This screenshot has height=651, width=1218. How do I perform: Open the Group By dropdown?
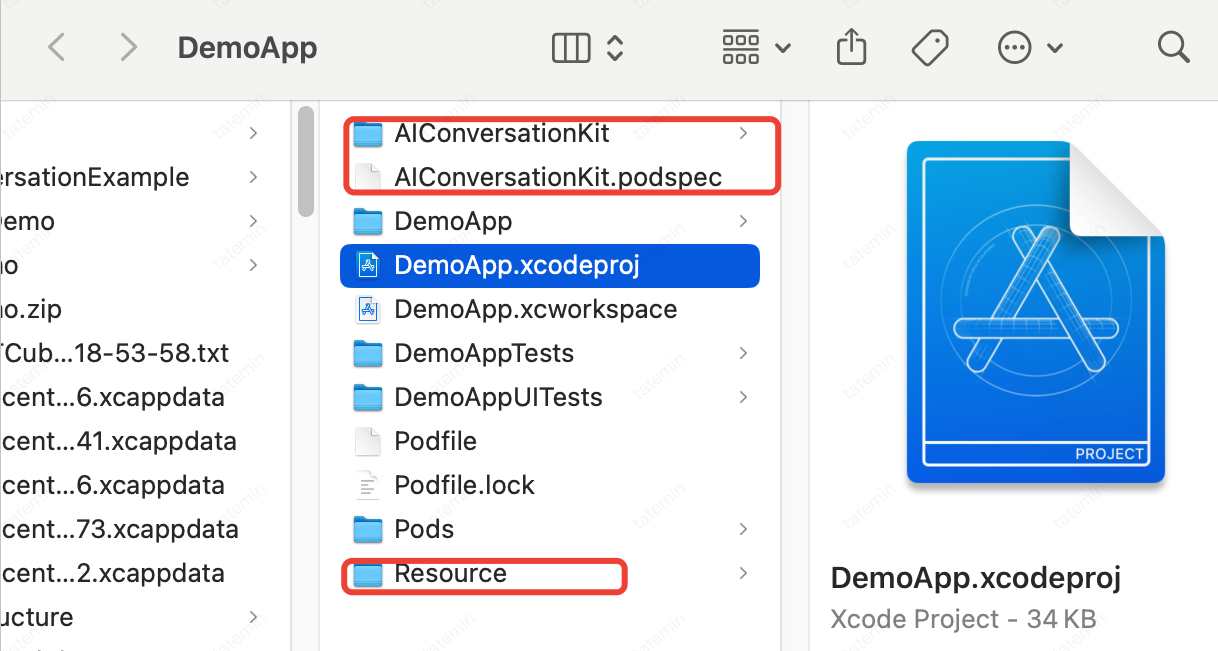[755, 47]
